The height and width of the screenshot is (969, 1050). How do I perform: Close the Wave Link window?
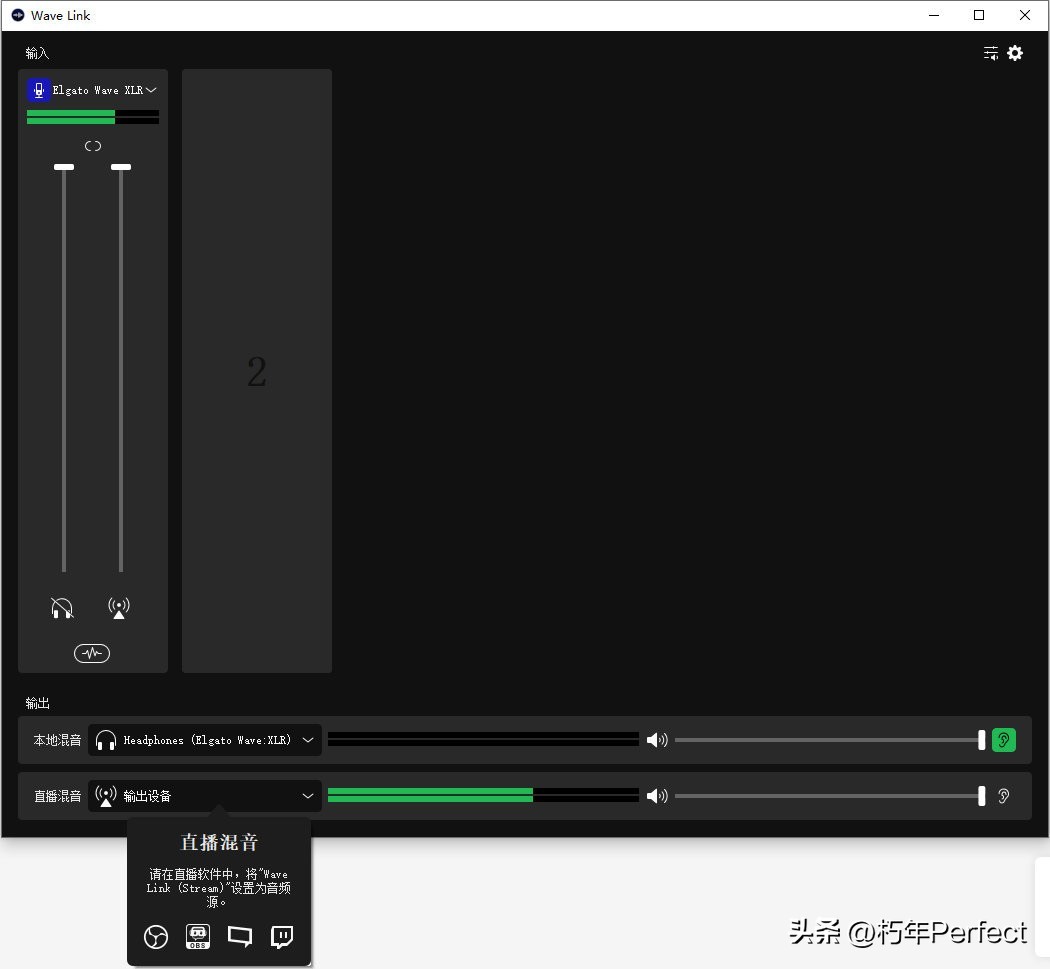point(1025,15)
